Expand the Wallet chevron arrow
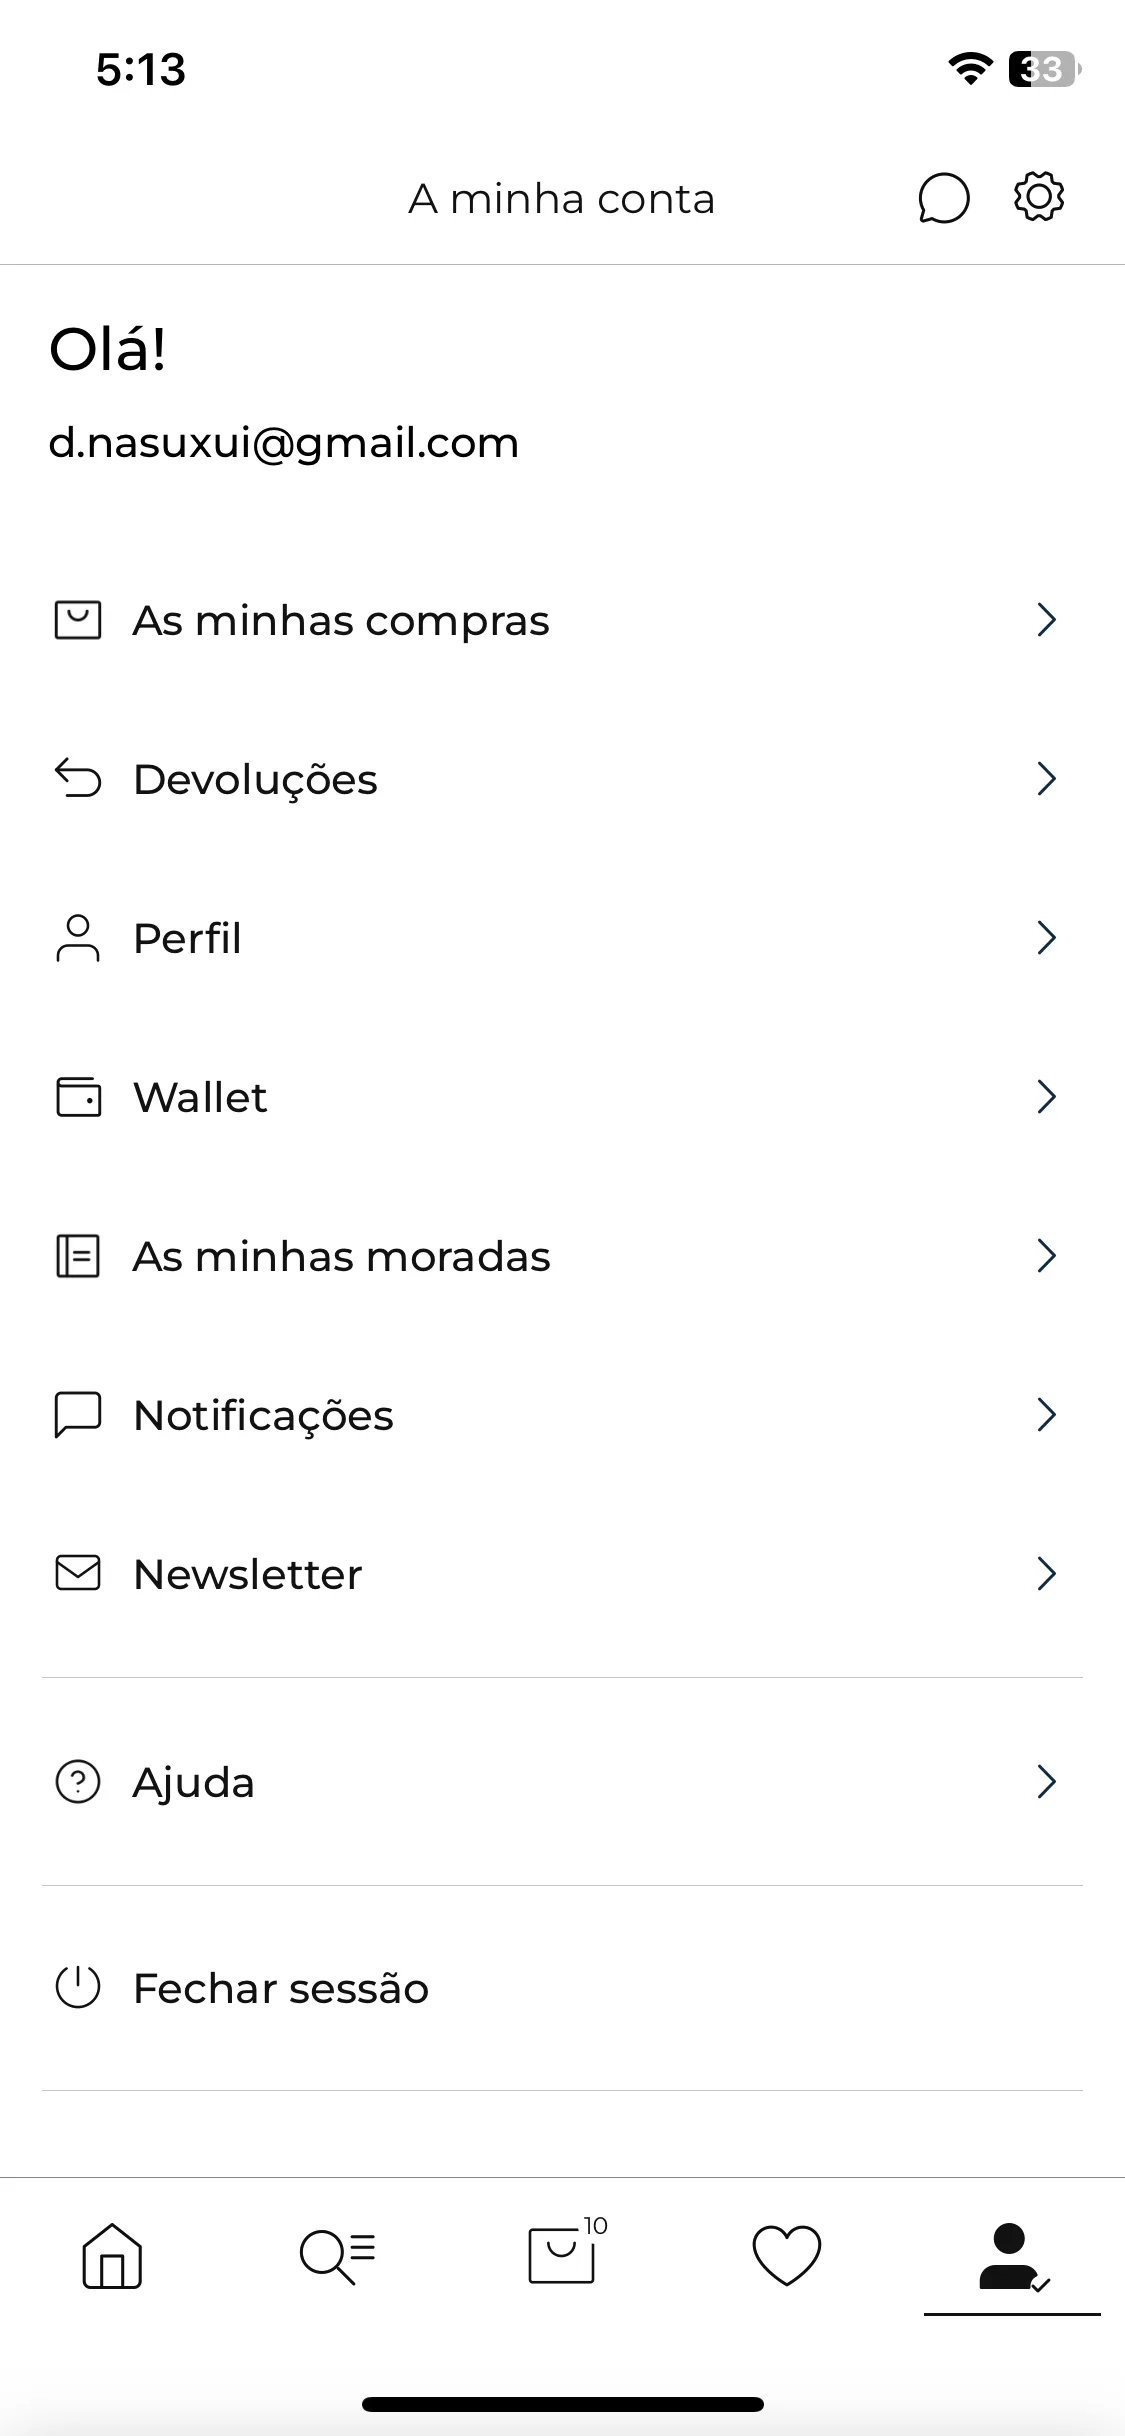Viewport: 1125px width, 2436px height. [1047, 1097]
